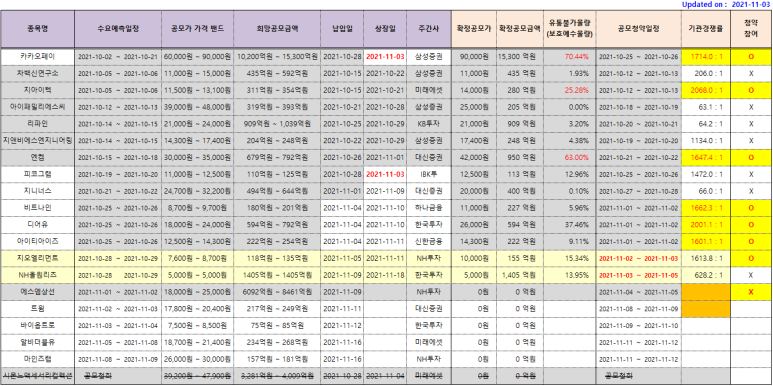The image size is (773, 386).
Task: Click the 1472.0 : 1 ratio cell
Action: [x=705, y=174]
